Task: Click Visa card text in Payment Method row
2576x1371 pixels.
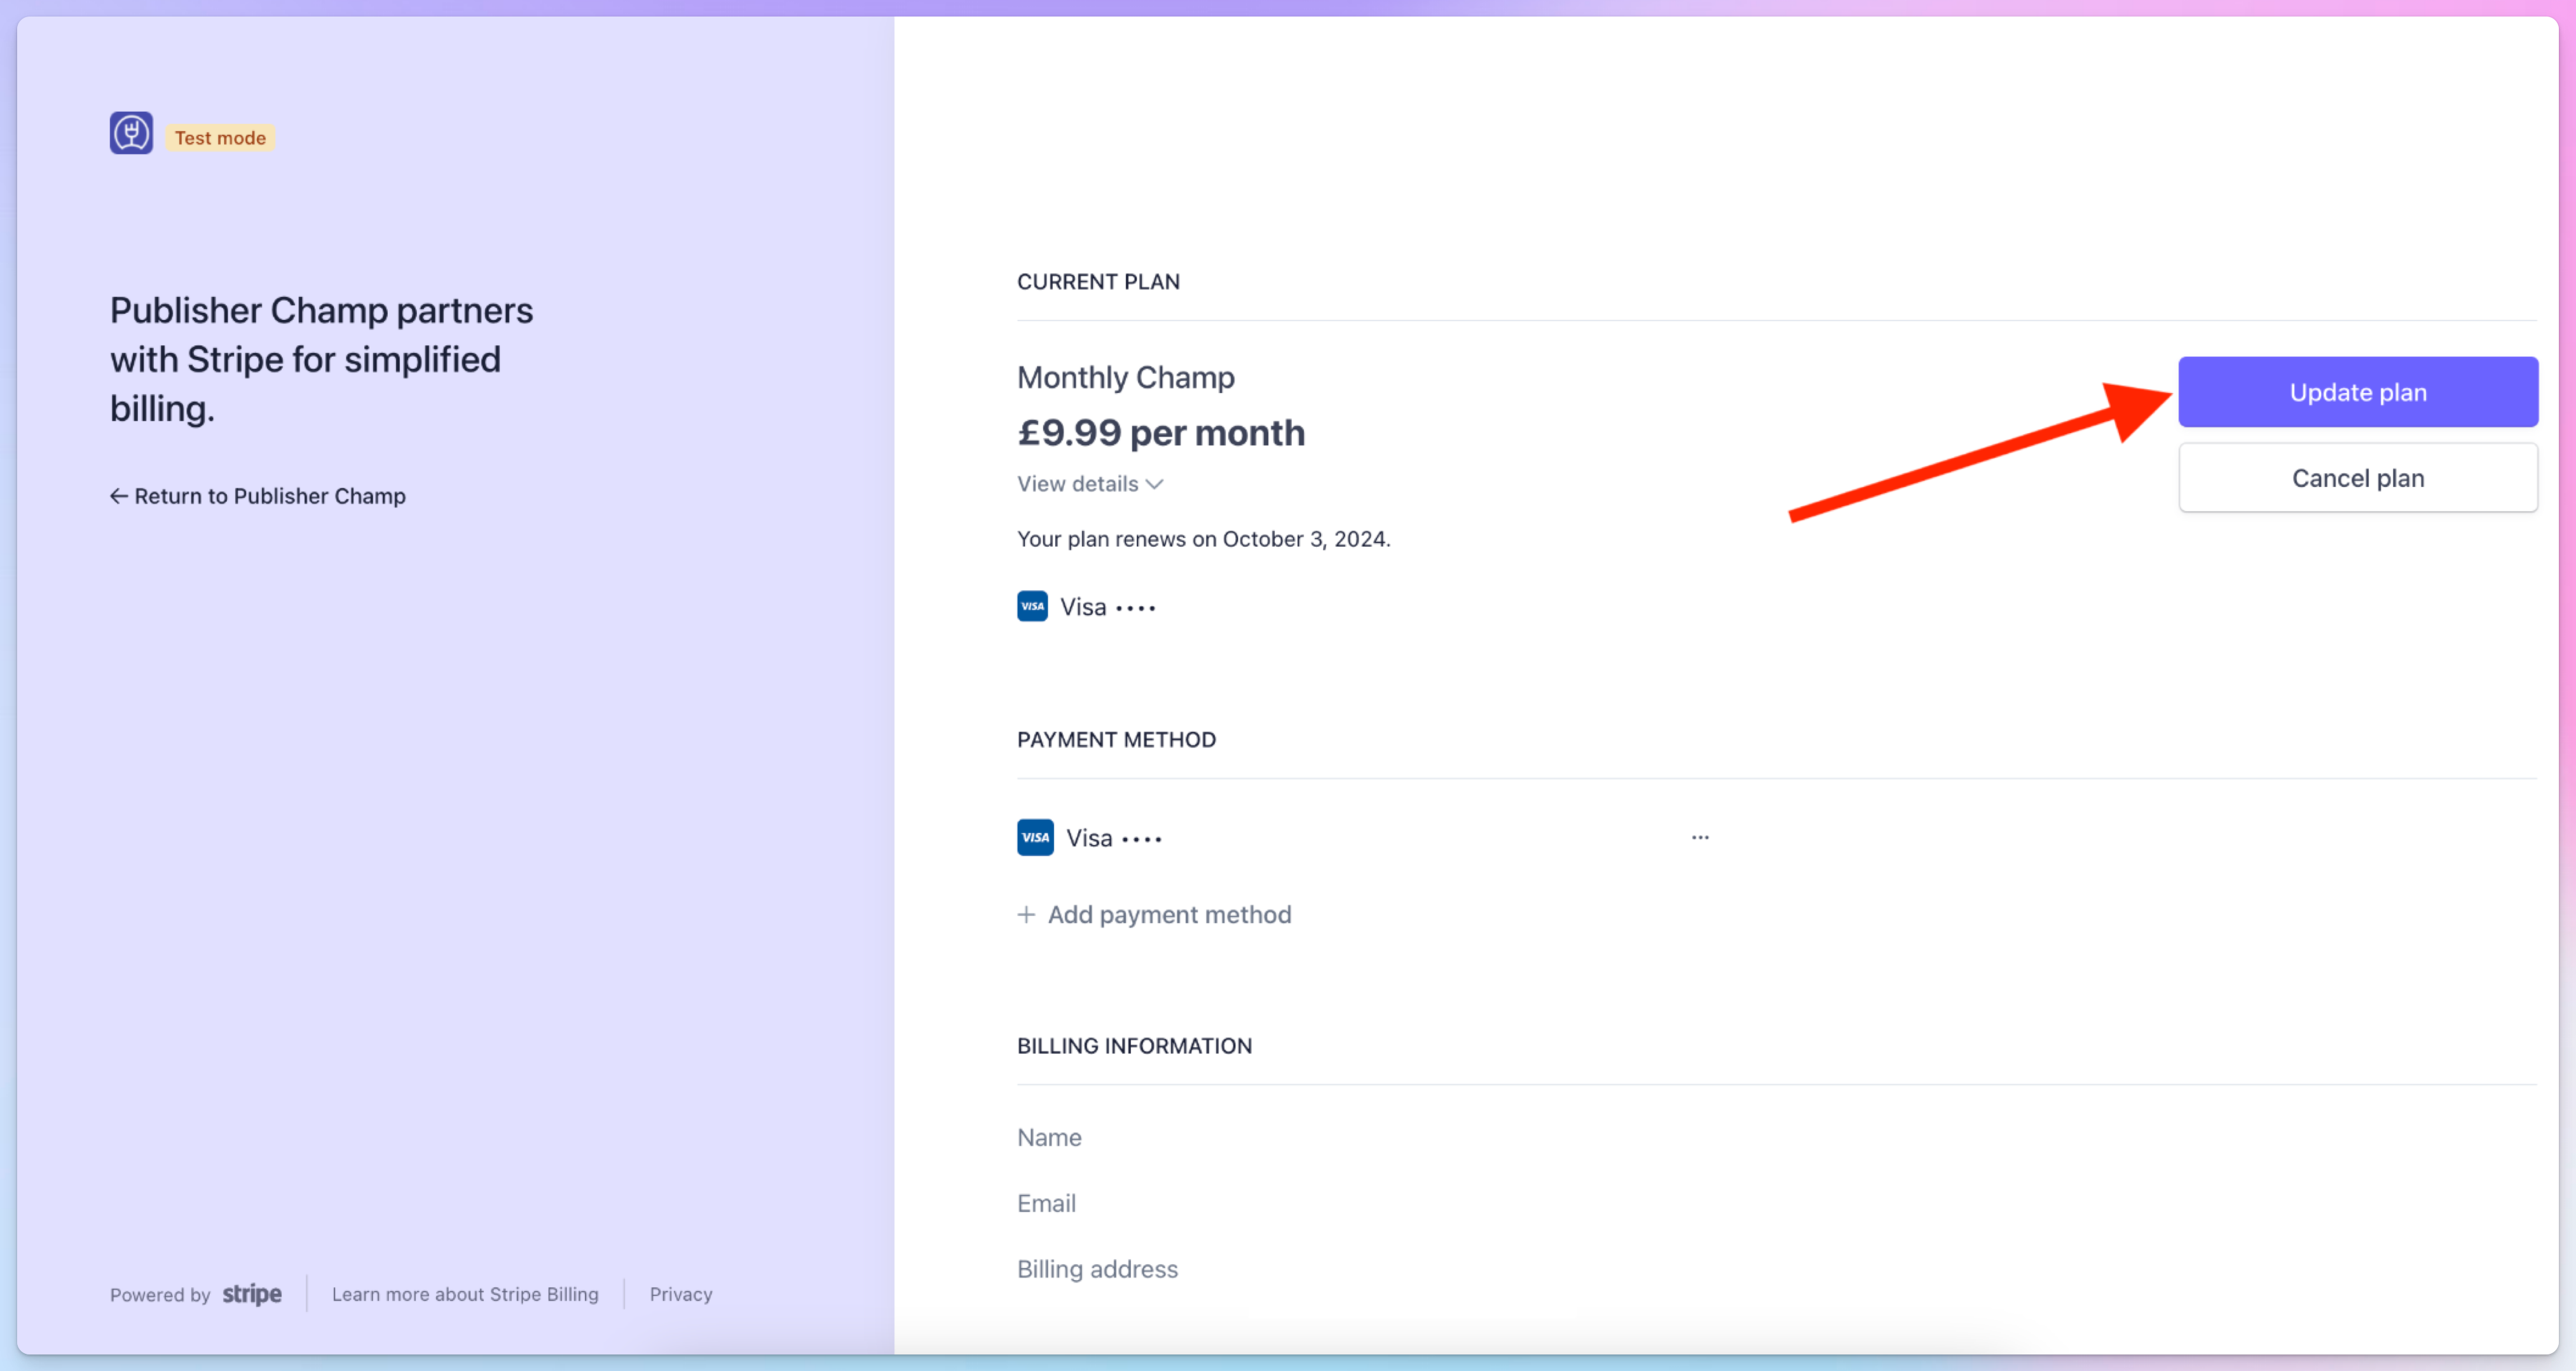Action: tap(1114, 838)
